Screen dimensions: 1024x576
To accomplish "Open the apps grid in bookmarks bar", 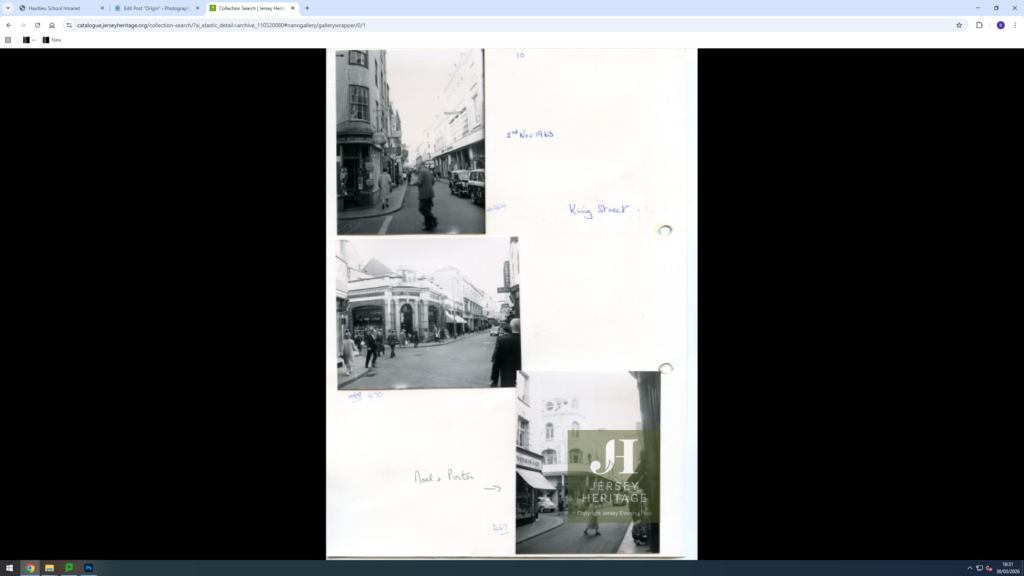I will 9,40.
